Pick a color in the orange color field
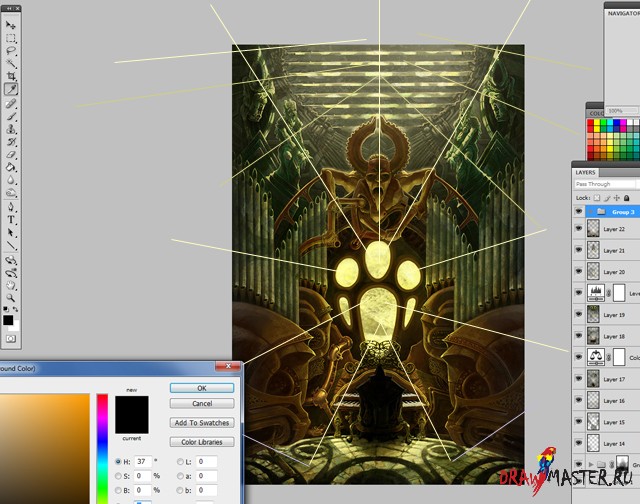The height and width of the screenshot is (504, 640). [44, 449]
